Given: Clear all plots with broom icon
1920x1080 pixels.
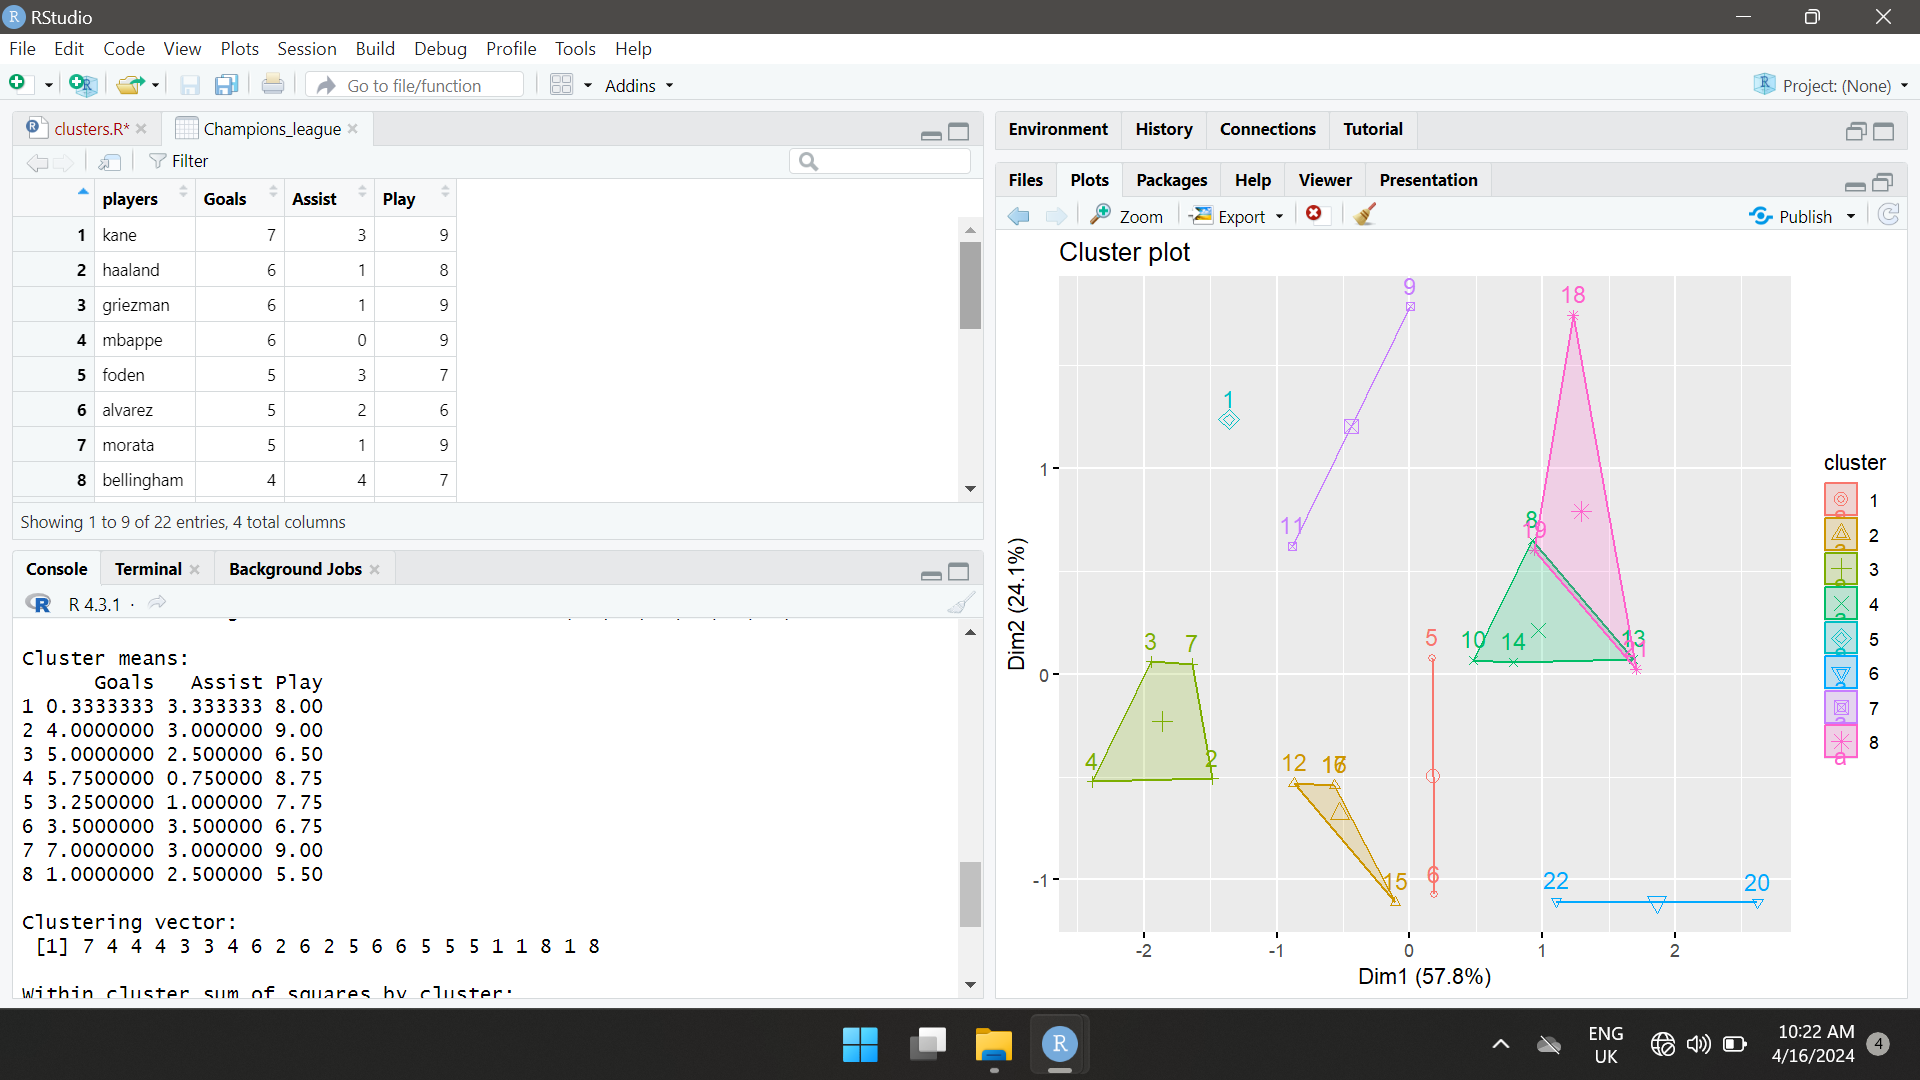Looking at the screenshot, I should (1365, 215).
